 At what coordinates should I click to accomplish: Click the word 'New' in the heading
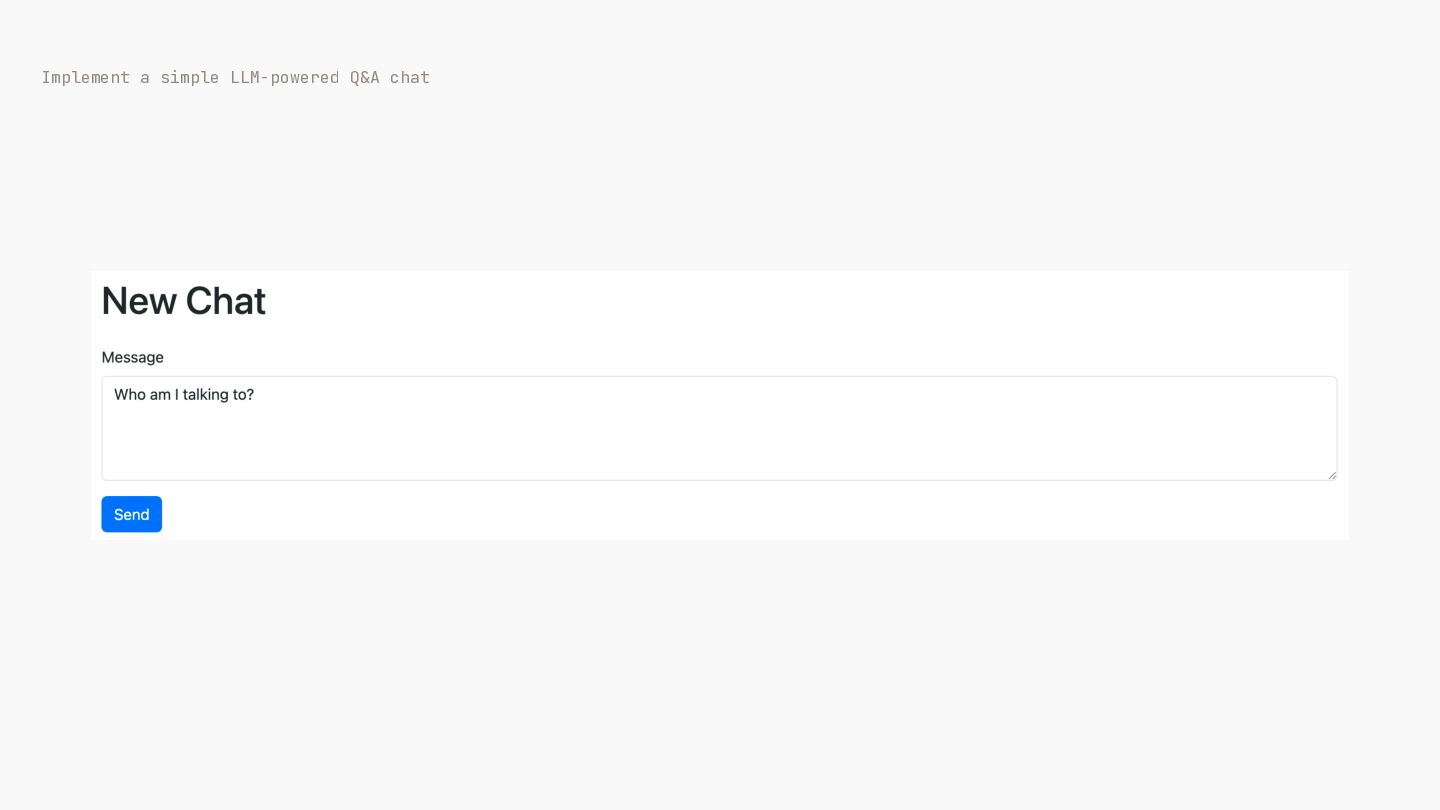pos(139,301)
